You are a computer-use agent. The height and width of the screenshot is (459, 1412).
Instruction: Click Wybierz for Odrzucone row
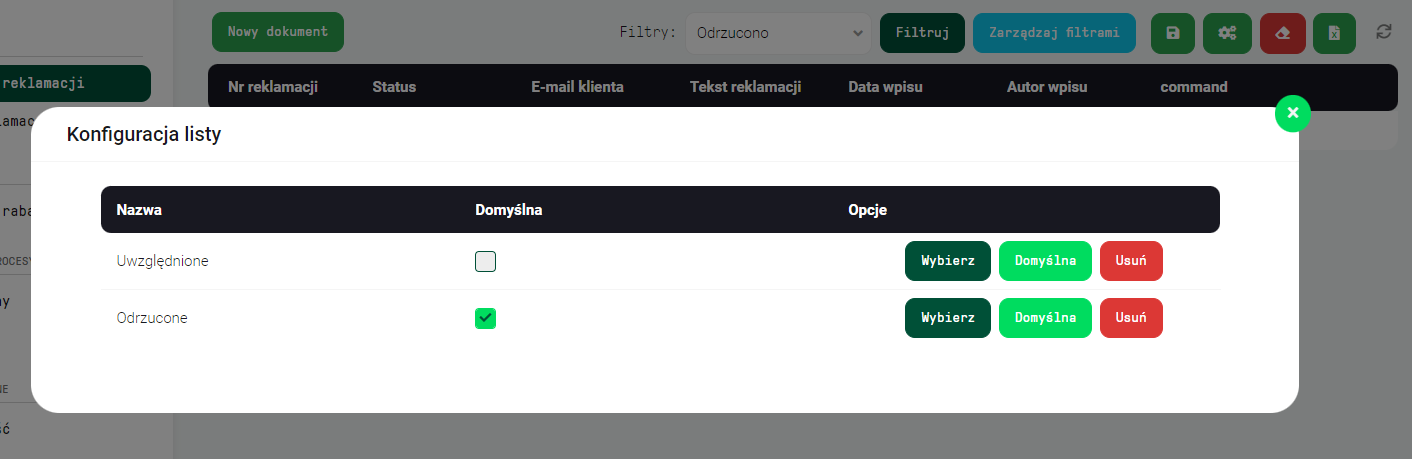point(947,318)
